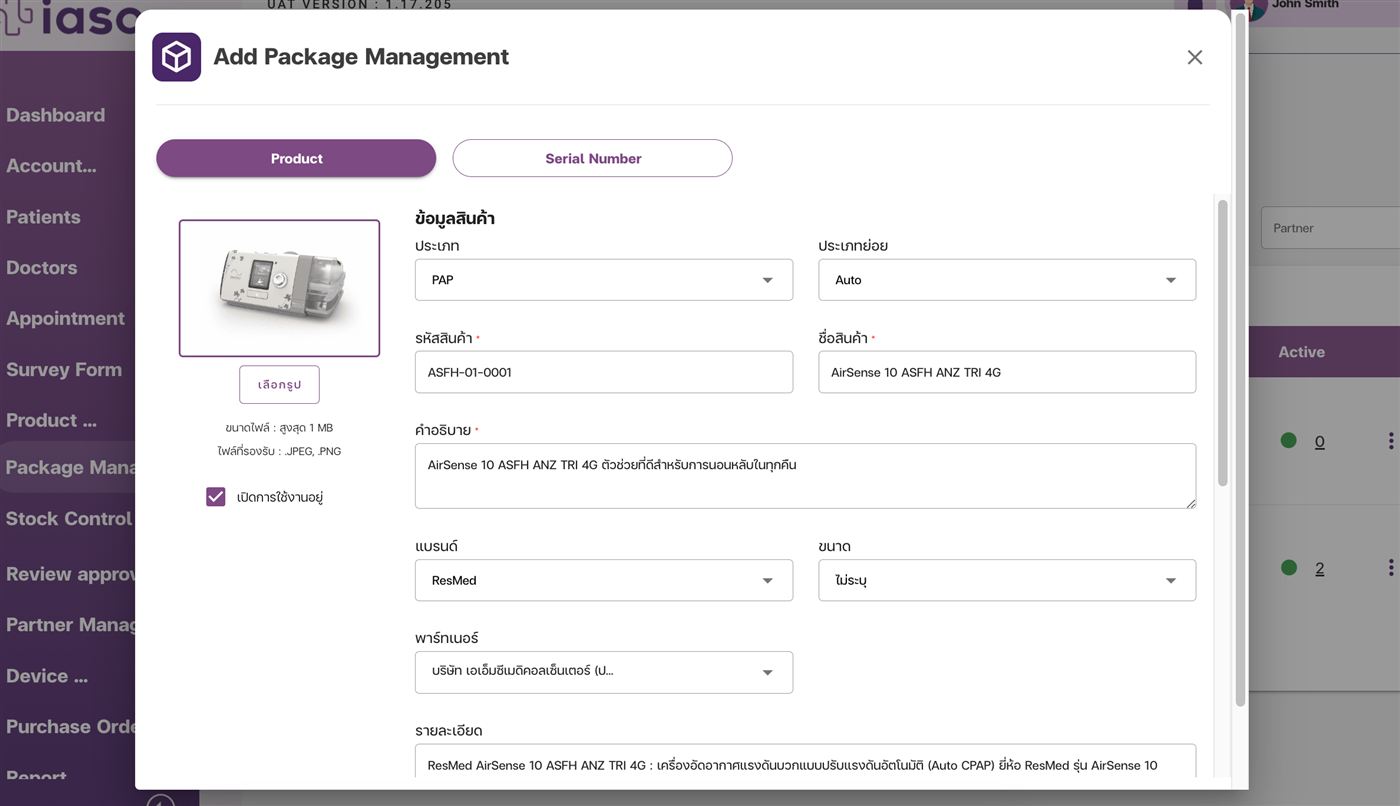Click the เลือกรูป choose image button
The image size is (1400, 806).
tap(279, 385)
